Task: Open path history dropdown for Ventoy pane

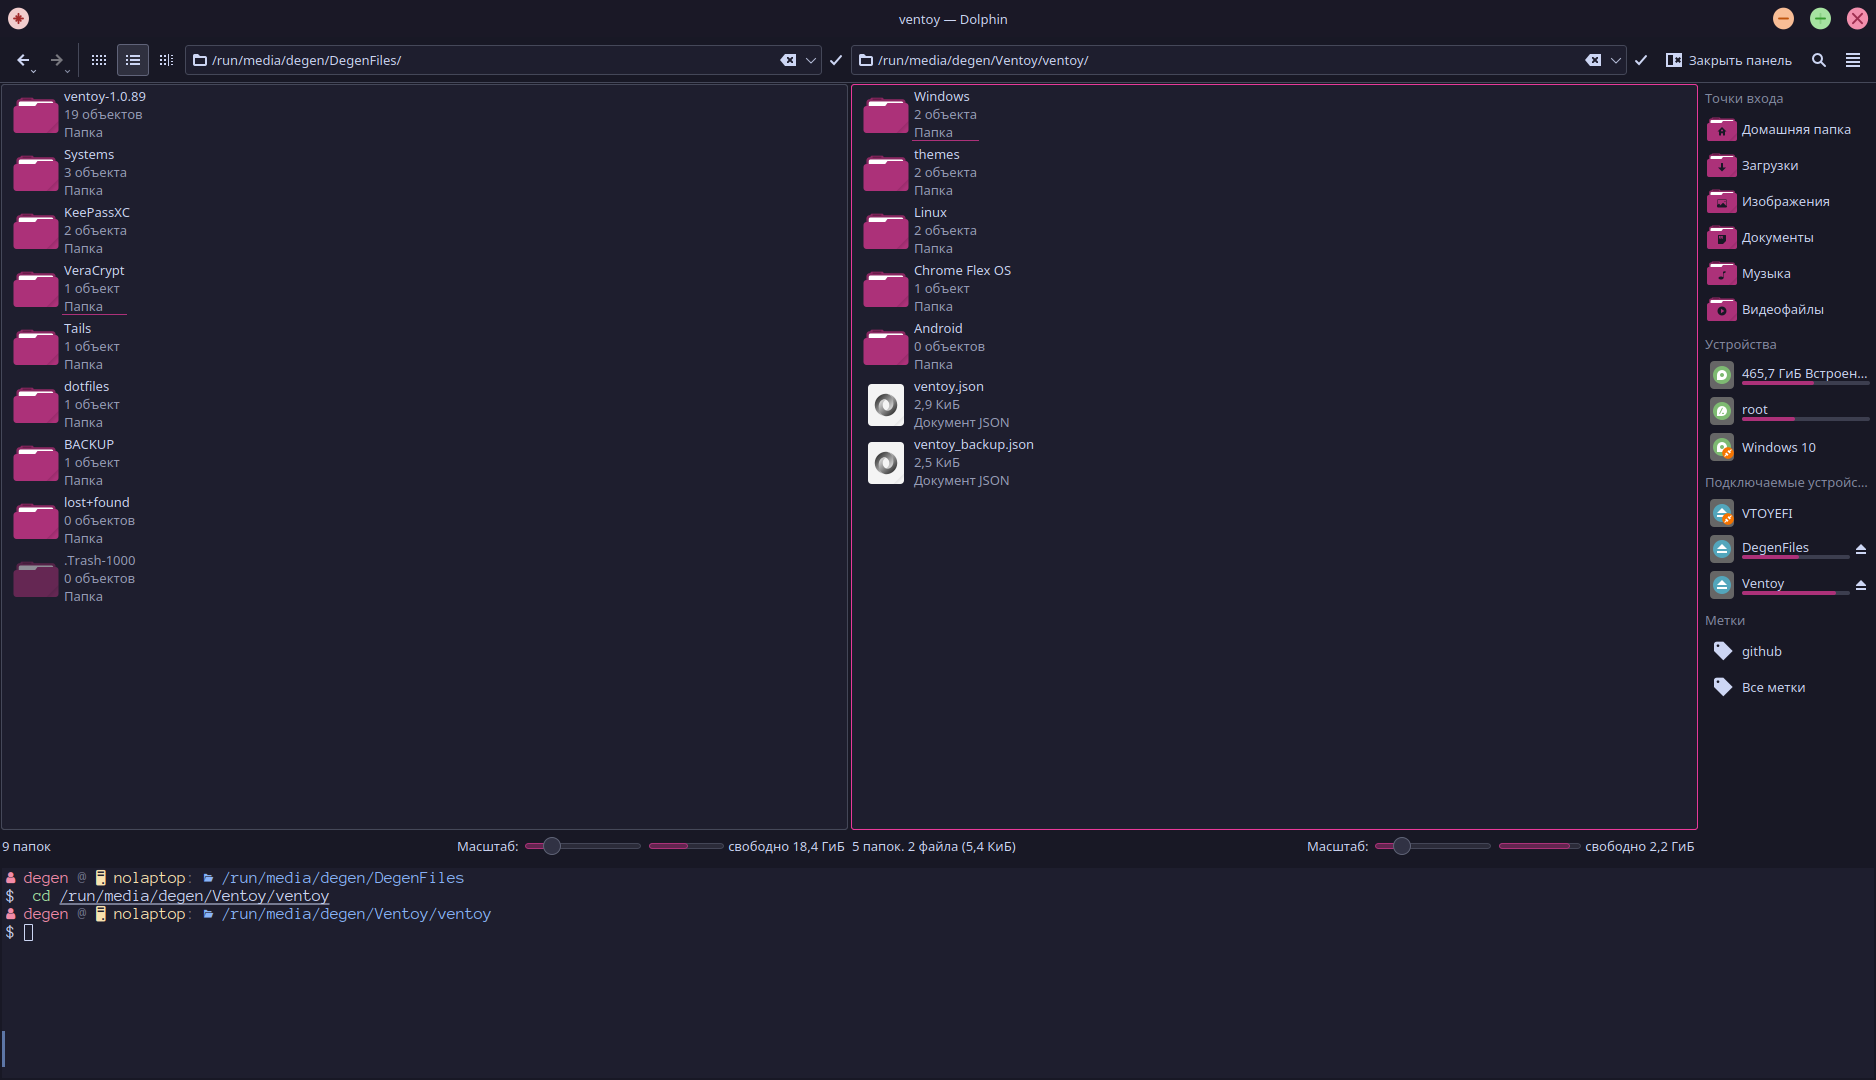Action: coord(1616,60)
